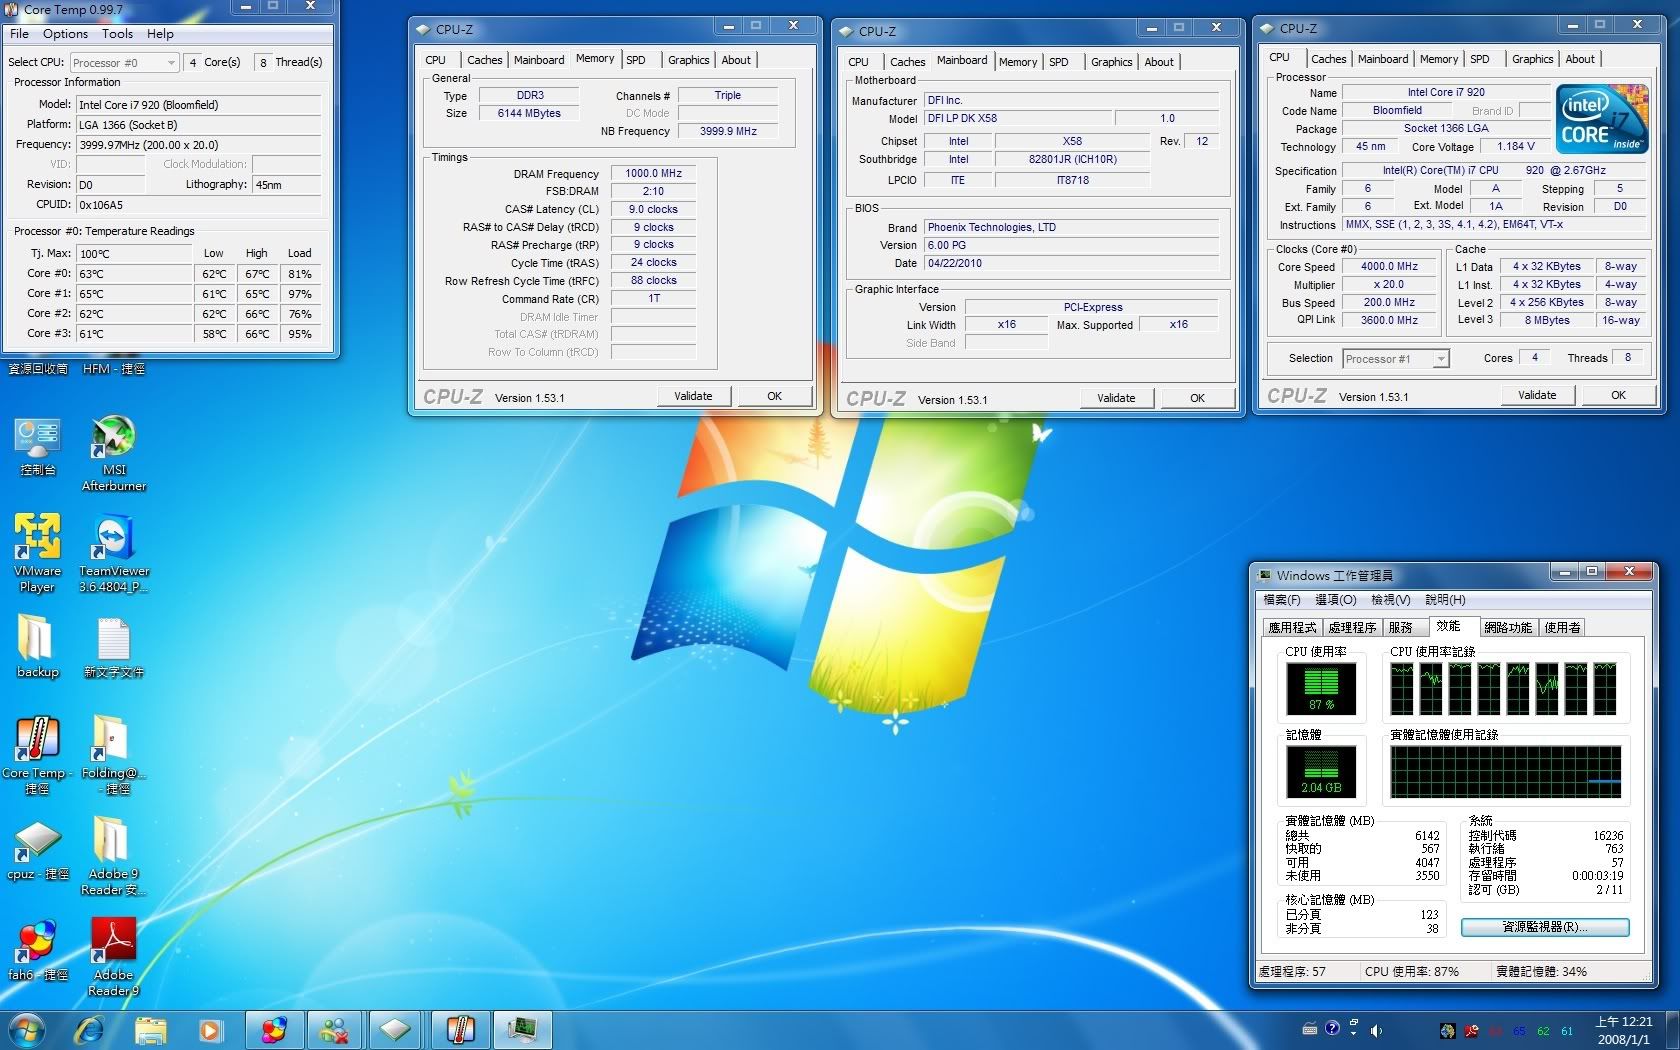Open Memory tab in the CPU-Z processor window

coord(1438,59)
